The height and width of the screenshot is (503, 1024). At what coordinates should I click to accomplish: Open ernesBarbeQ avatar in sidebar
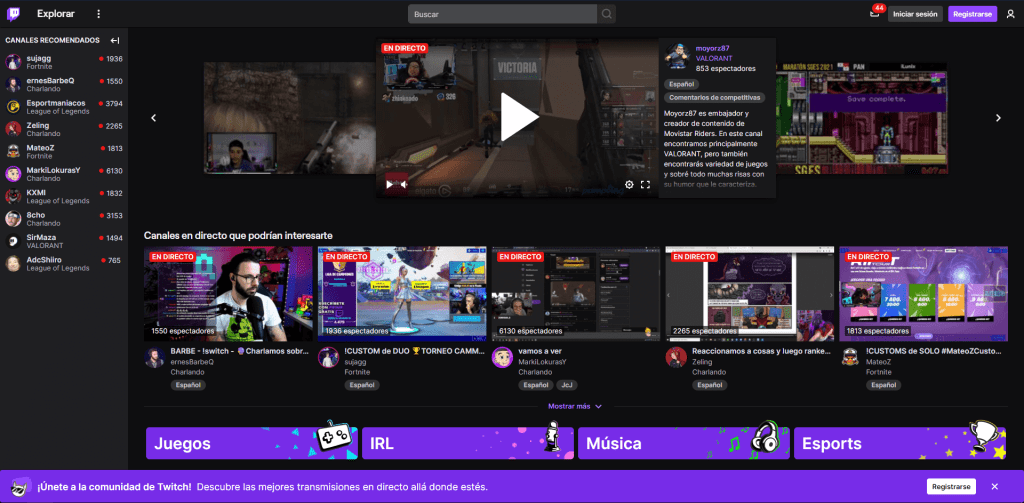click(13, 84)
